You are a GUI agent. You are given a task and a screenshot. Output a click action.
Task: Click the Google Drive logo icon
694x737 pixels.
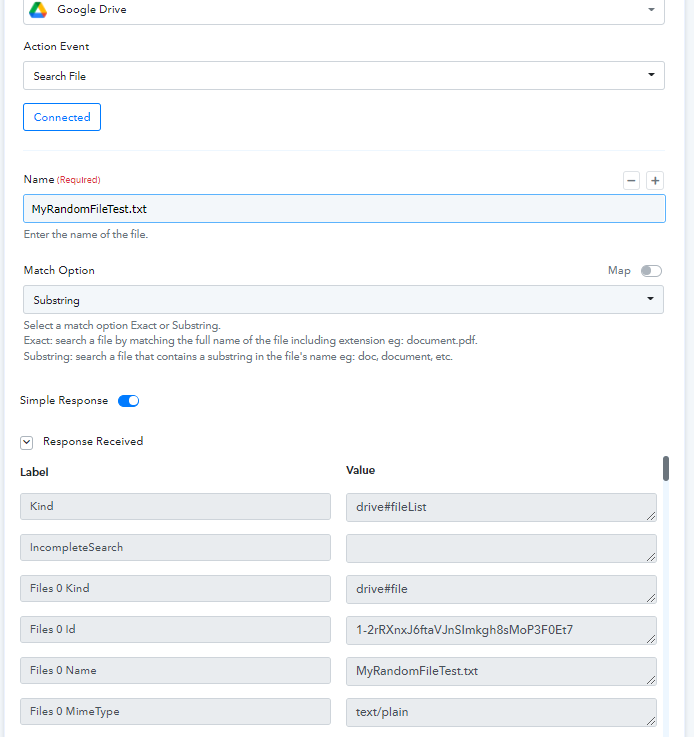pos(38,10)
